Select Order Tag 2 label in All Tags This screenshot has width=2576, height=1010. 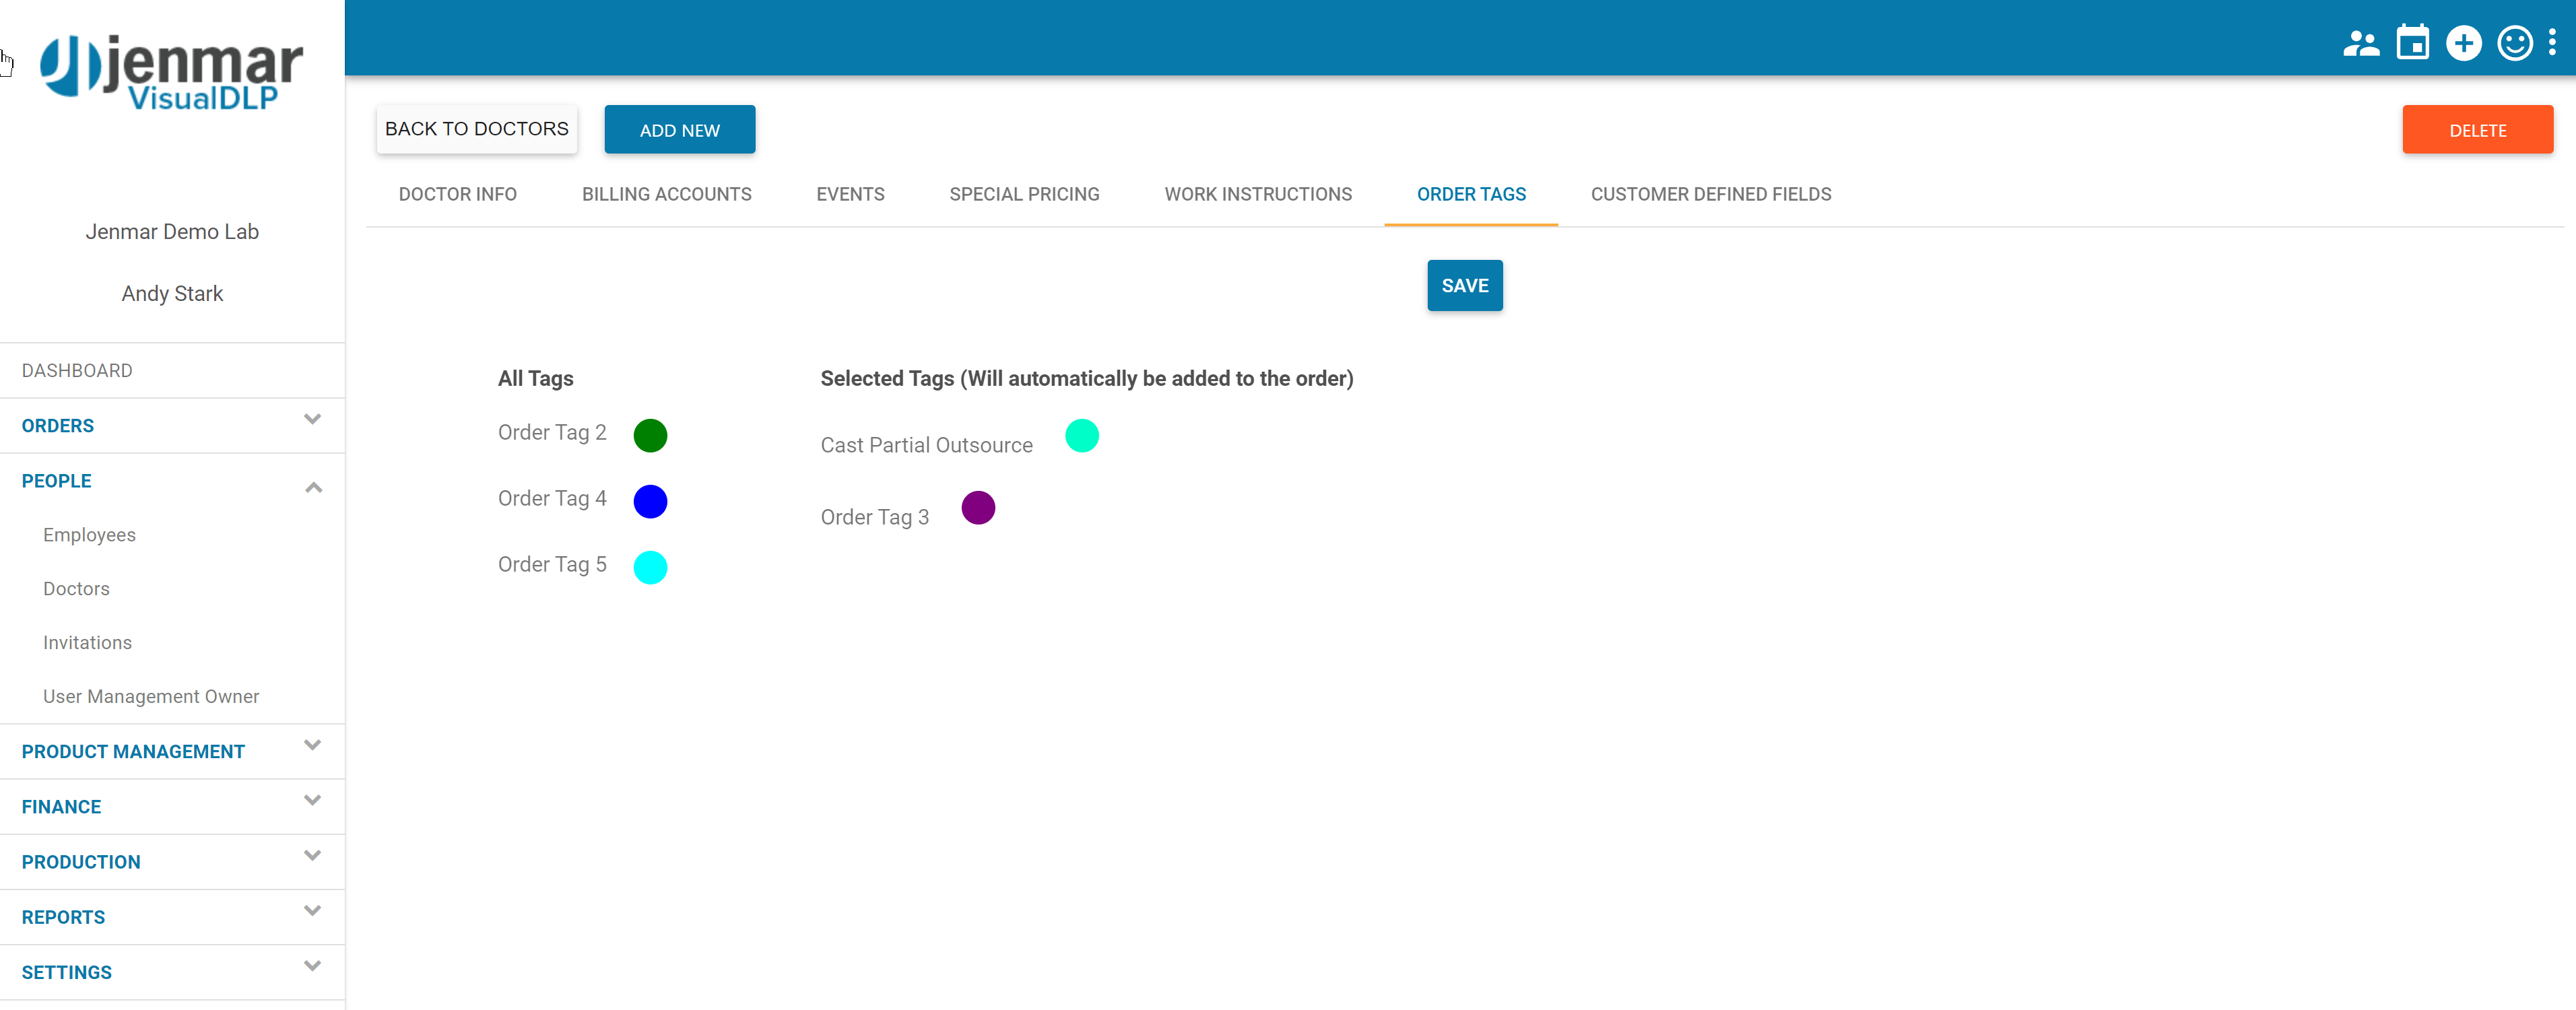552,433
